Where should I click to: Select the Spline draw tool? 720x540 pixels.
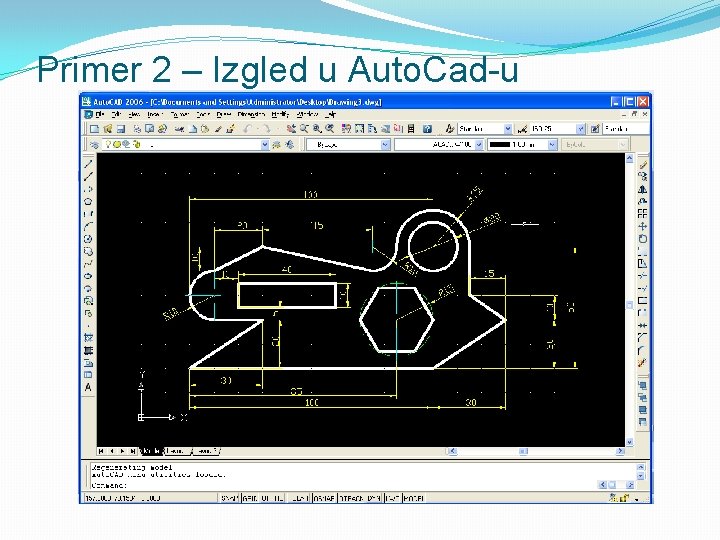pyautogui.click(x=88, y=264)
